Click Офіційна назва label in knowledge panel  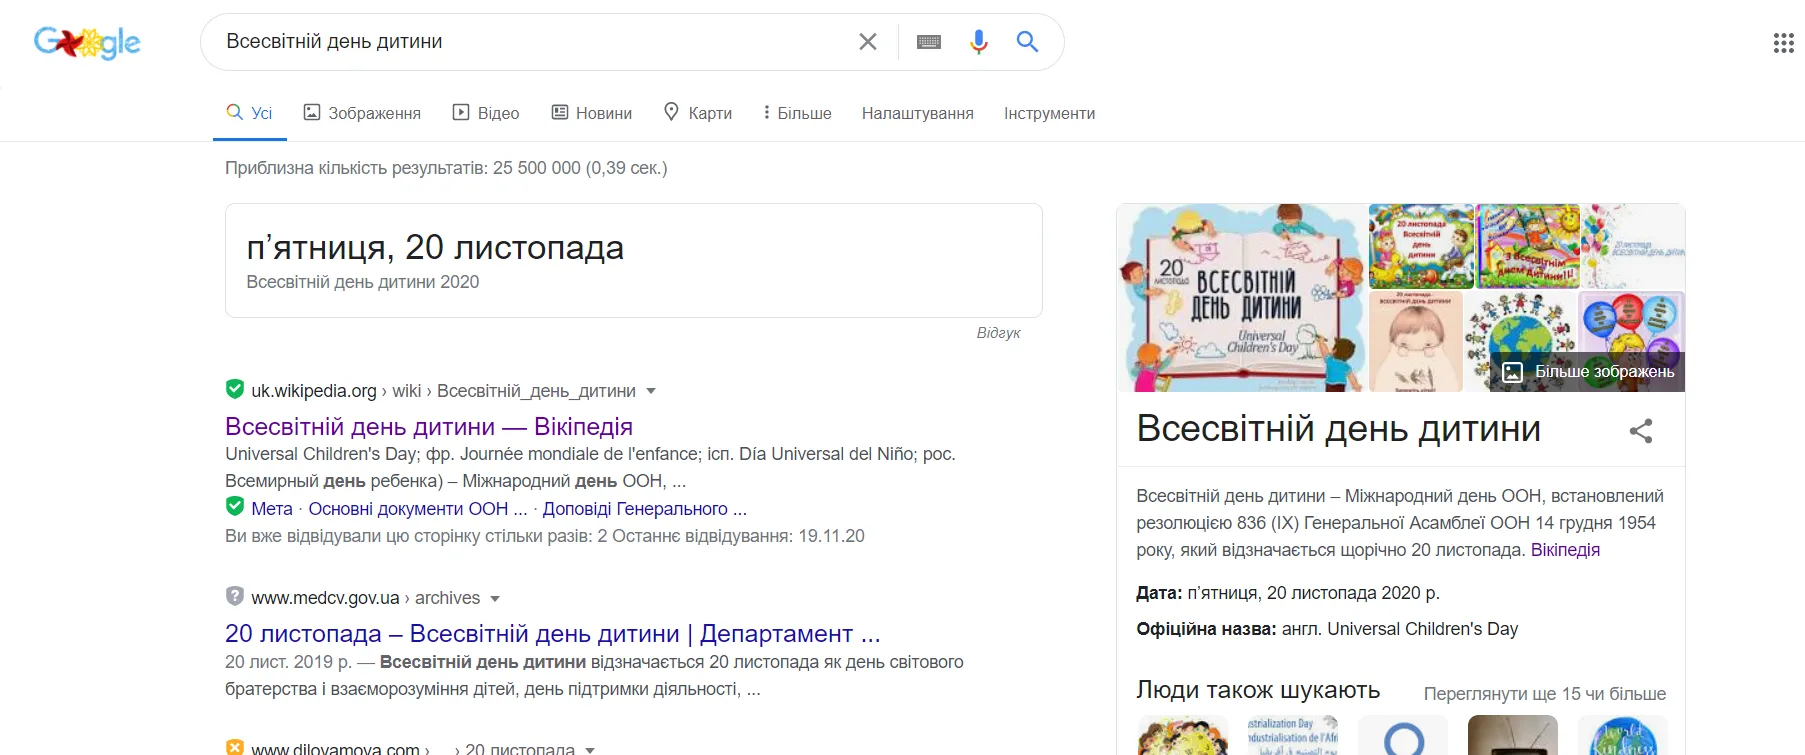tap(1206, 629)
